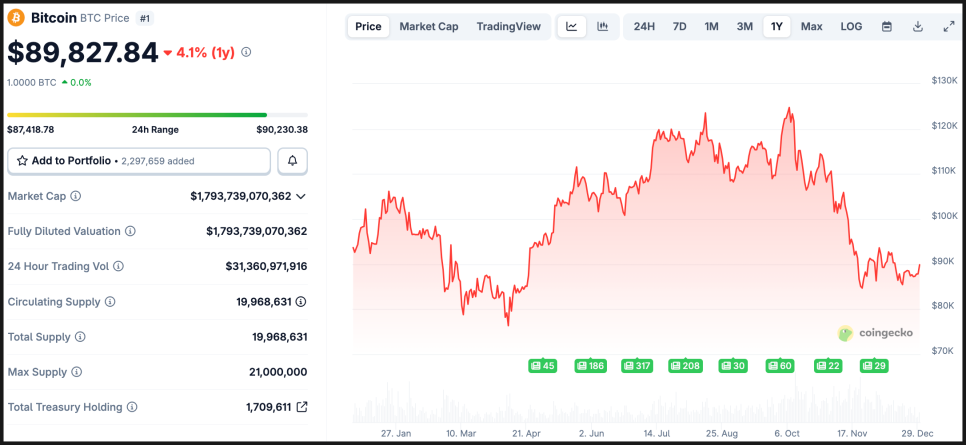Select the Max time range
966x445 pixels.
pos(811,27)
